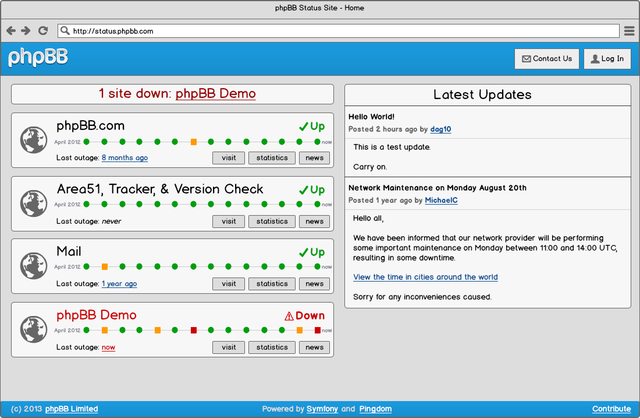The width and height of the screenshot is (640, 418).
Task: Click first orange marker on phpBB Demo timeline
Action: [x=104, y=330]
